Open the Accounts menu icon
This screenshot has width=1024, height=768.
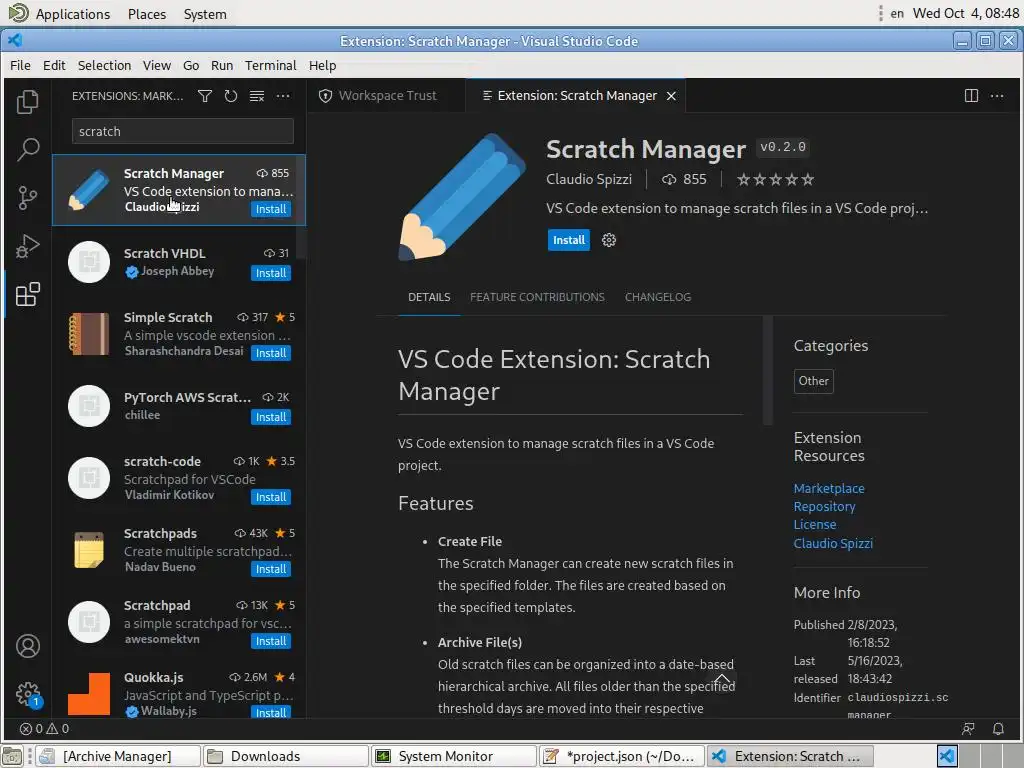pos(27,646)
